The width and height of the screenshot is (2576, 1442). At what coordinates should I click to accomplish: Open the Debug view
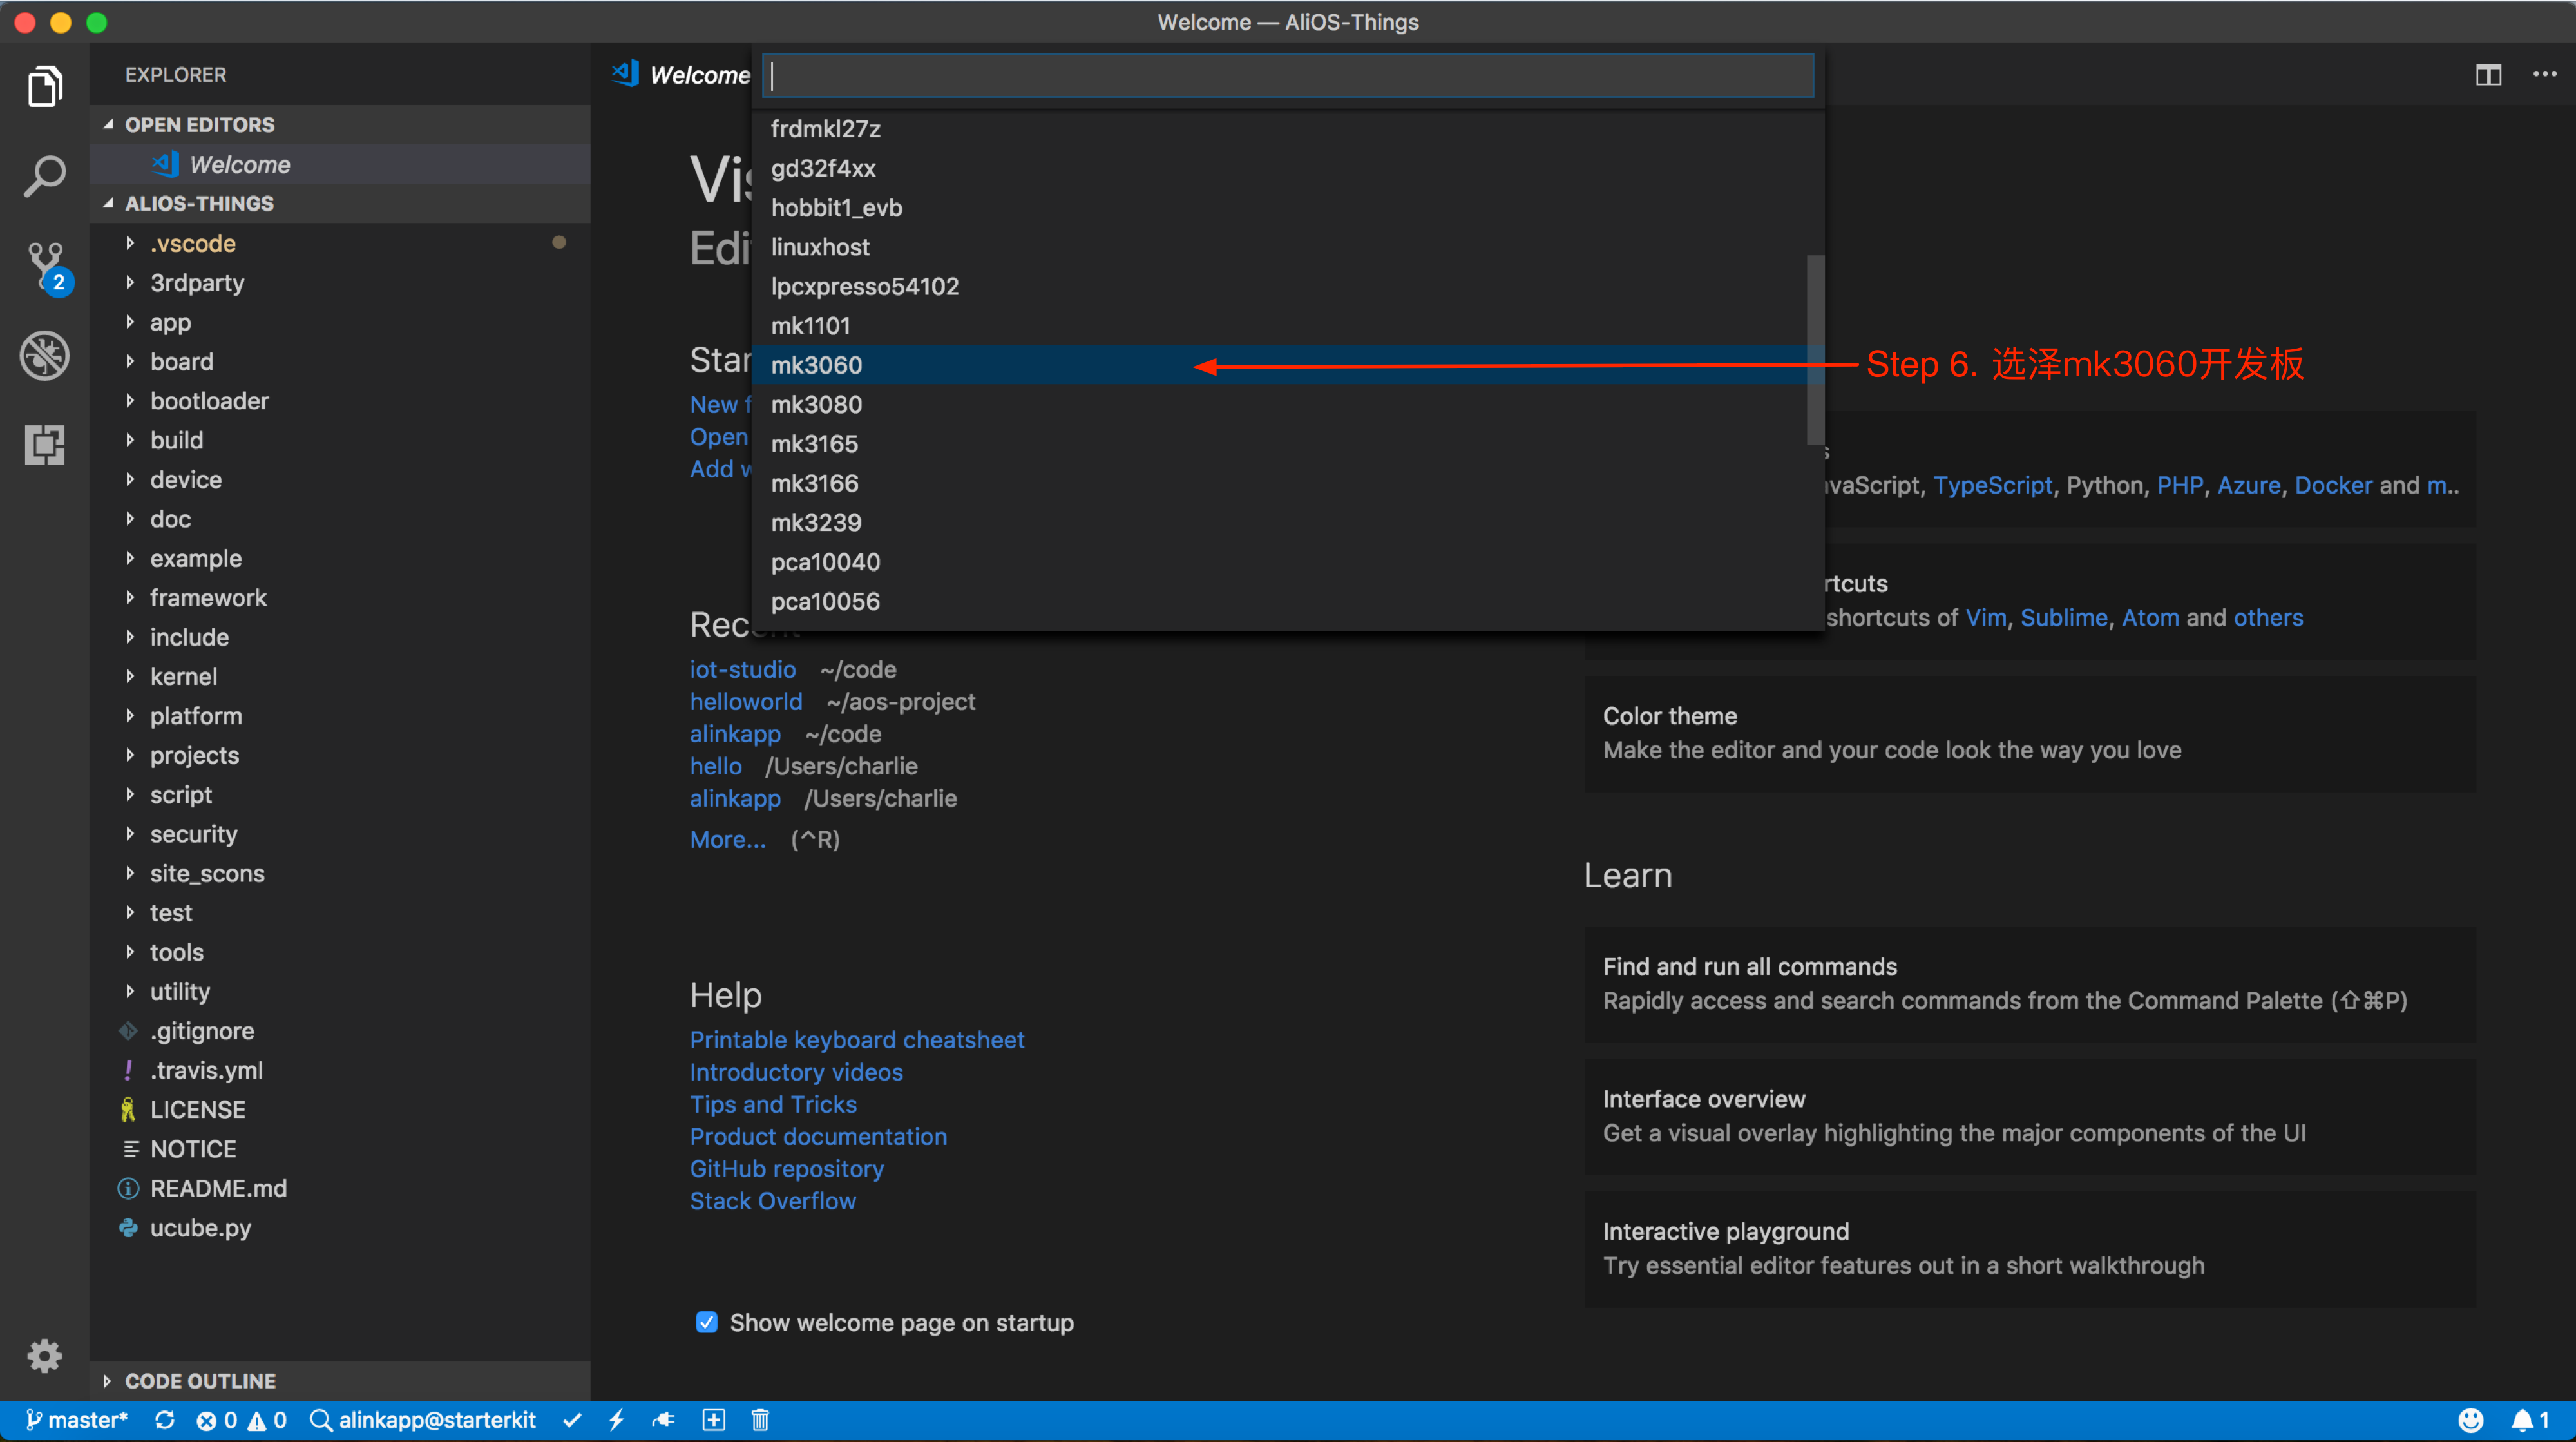(45, 355)
